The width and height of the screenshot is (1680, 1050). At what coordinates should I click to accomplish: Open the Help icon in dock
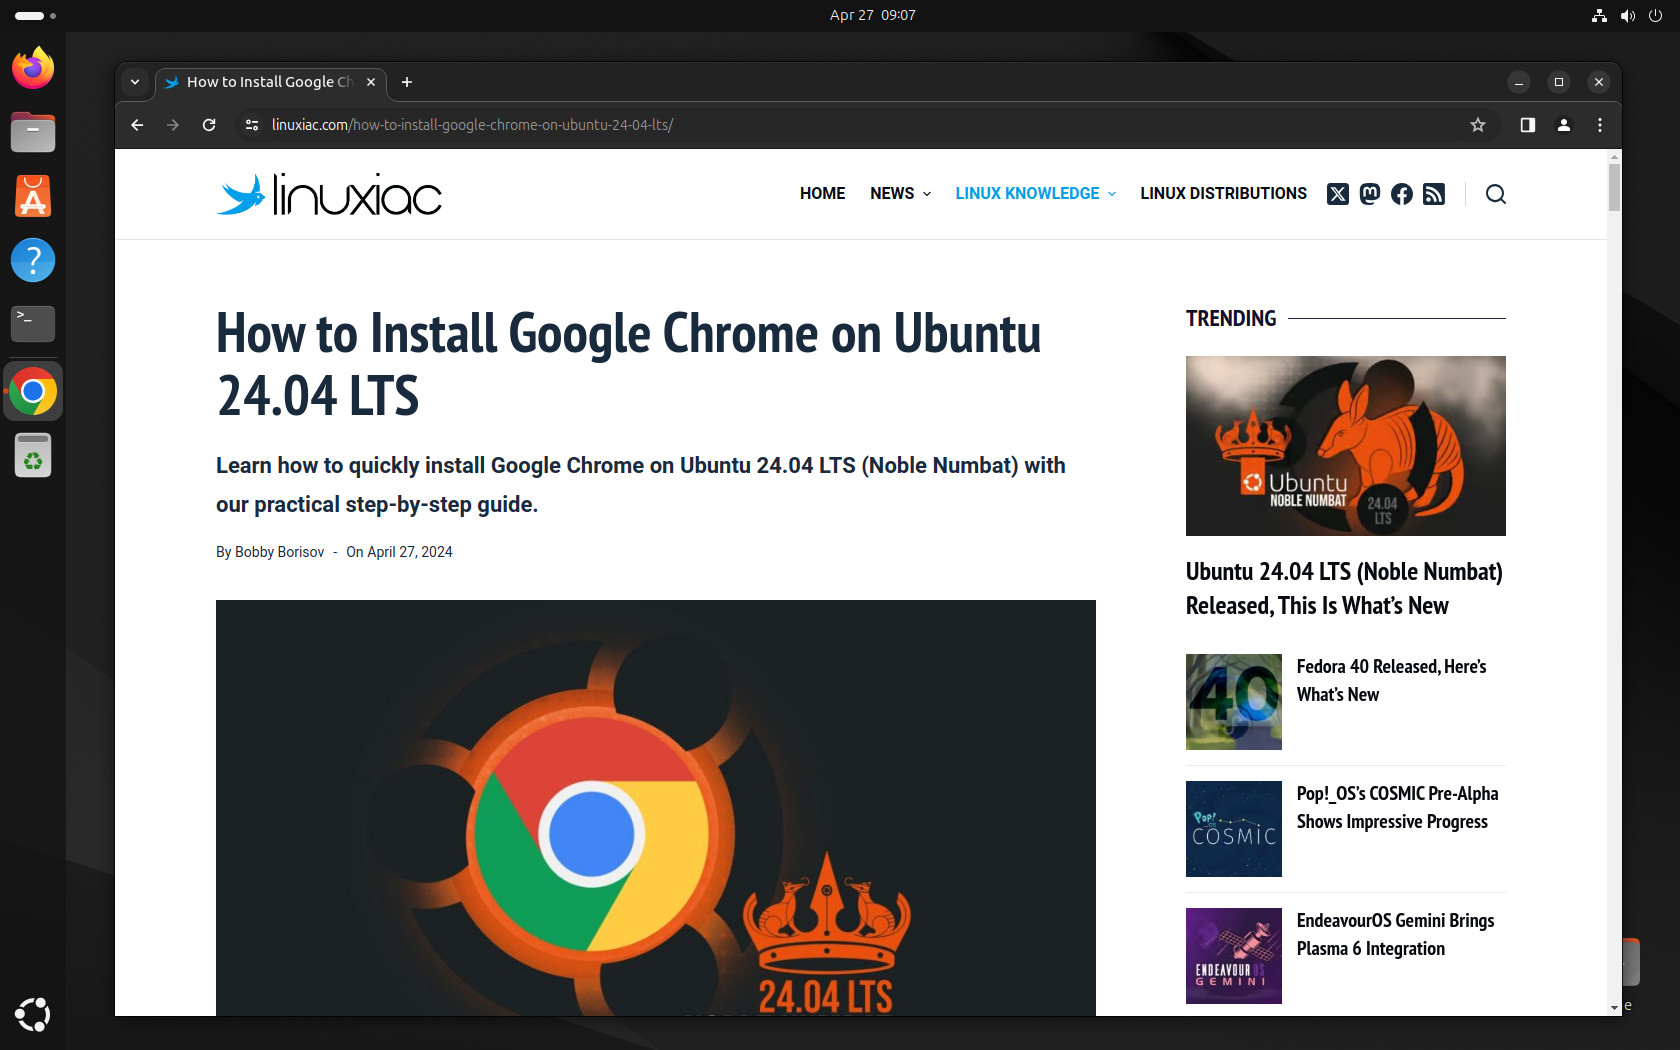point(33,260)
